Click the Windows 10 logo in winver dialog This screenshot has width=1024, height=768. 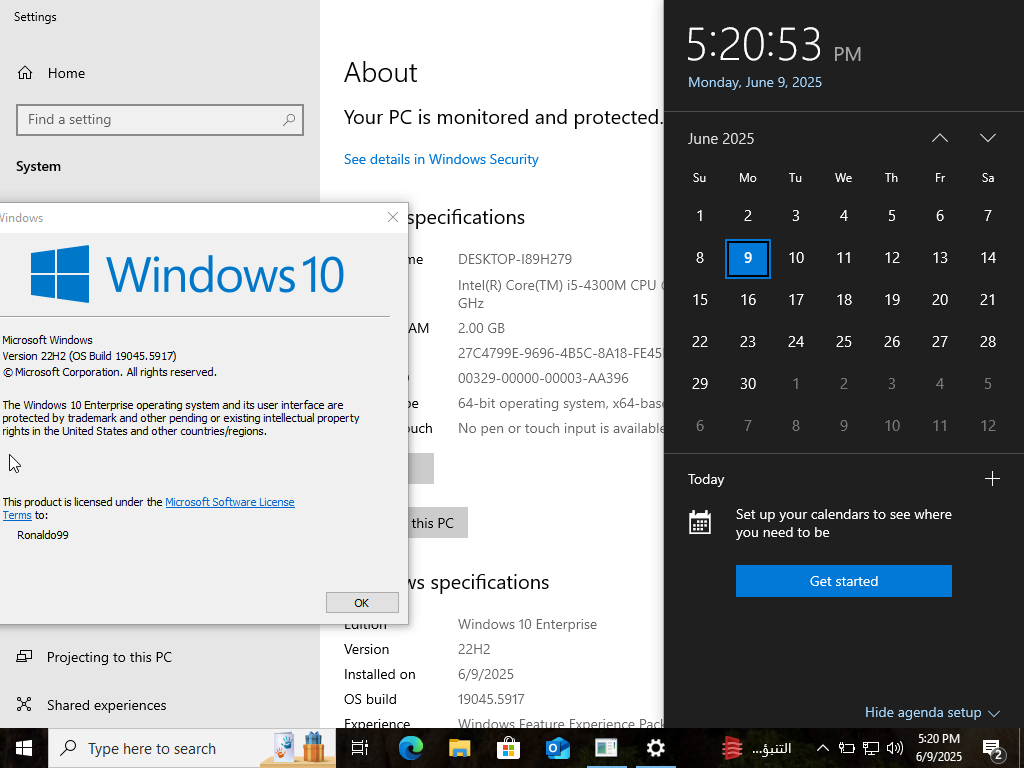pos(187,274)
